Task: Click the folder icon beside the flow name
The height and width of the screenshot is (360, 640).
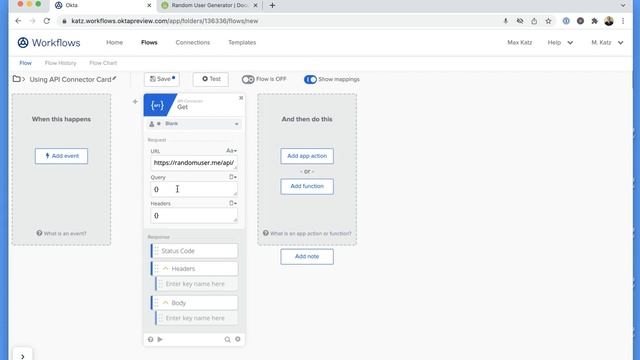Action: click(x=17, y=79)
